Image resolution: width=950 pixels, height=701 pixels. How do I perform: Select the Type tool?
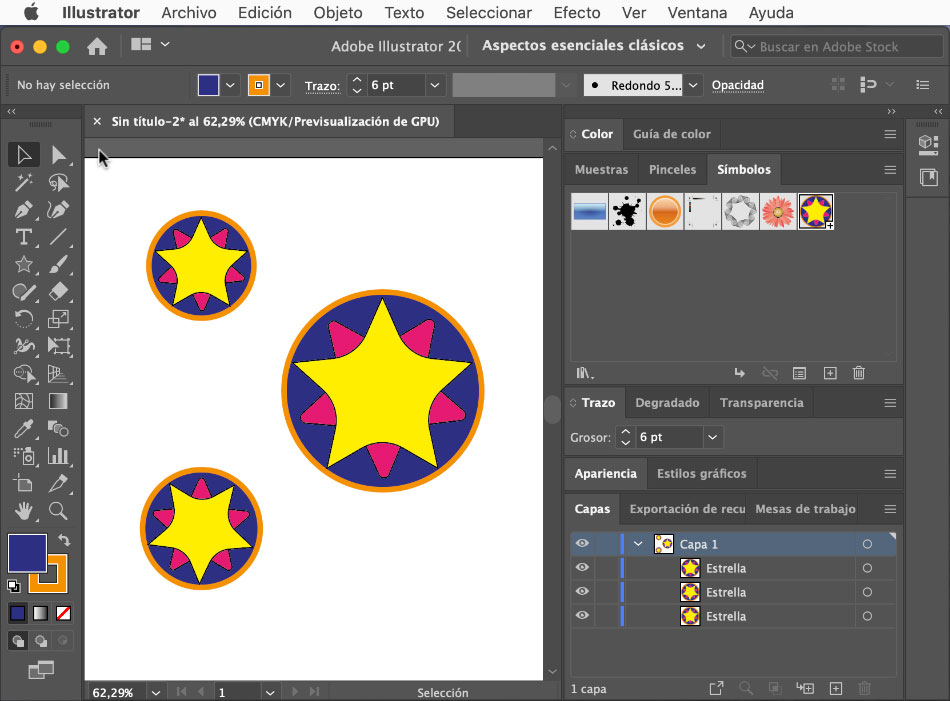(24, 237)
